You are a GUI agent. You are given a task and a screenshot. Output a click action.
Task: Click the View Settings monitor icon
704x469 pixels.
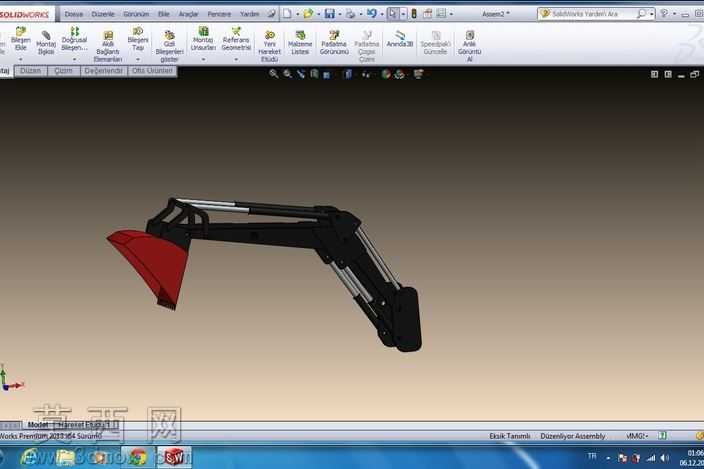tap(418, 74)
